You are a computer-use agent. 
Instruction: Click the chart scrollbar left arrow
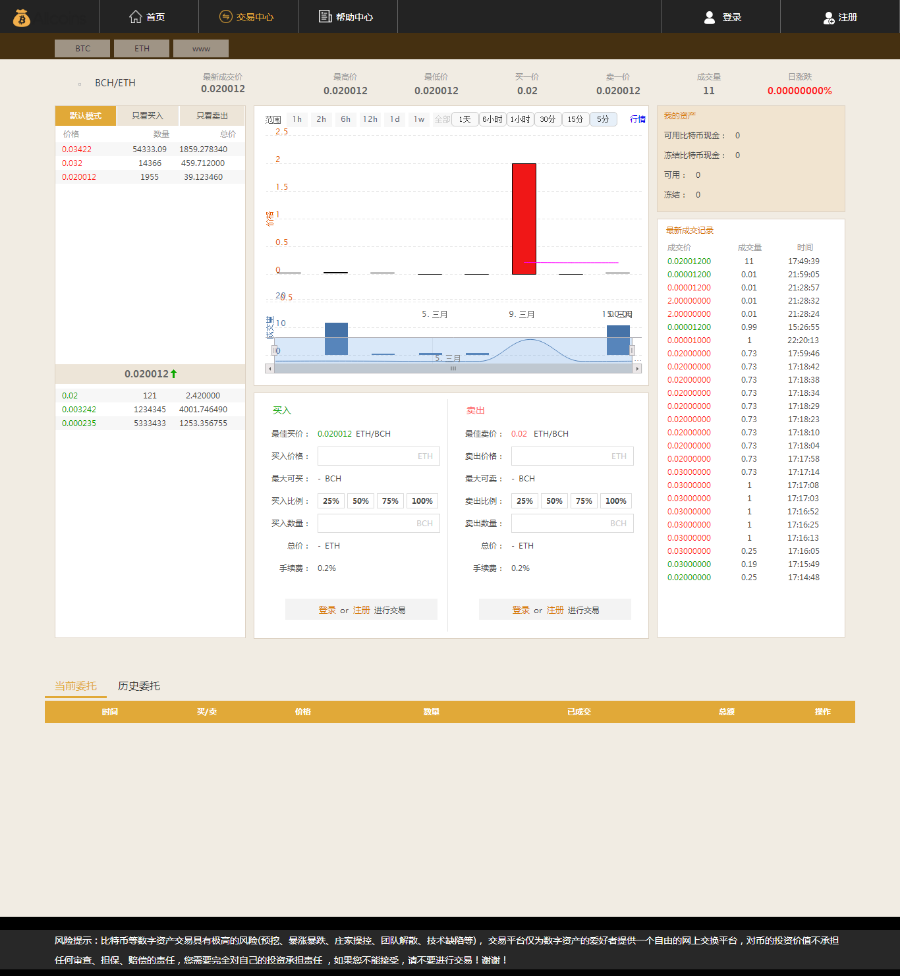click(x=270, y=368)
